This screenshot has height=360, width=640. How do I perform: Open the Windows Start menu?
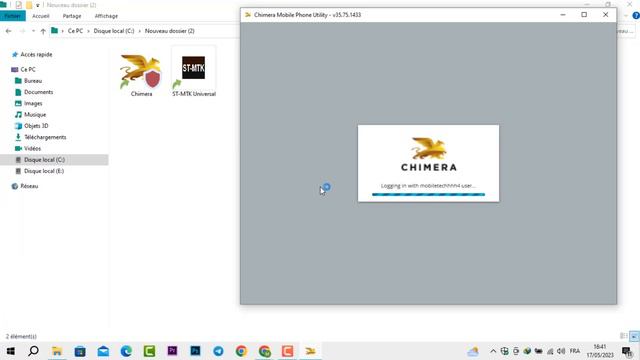pos(11,351)
